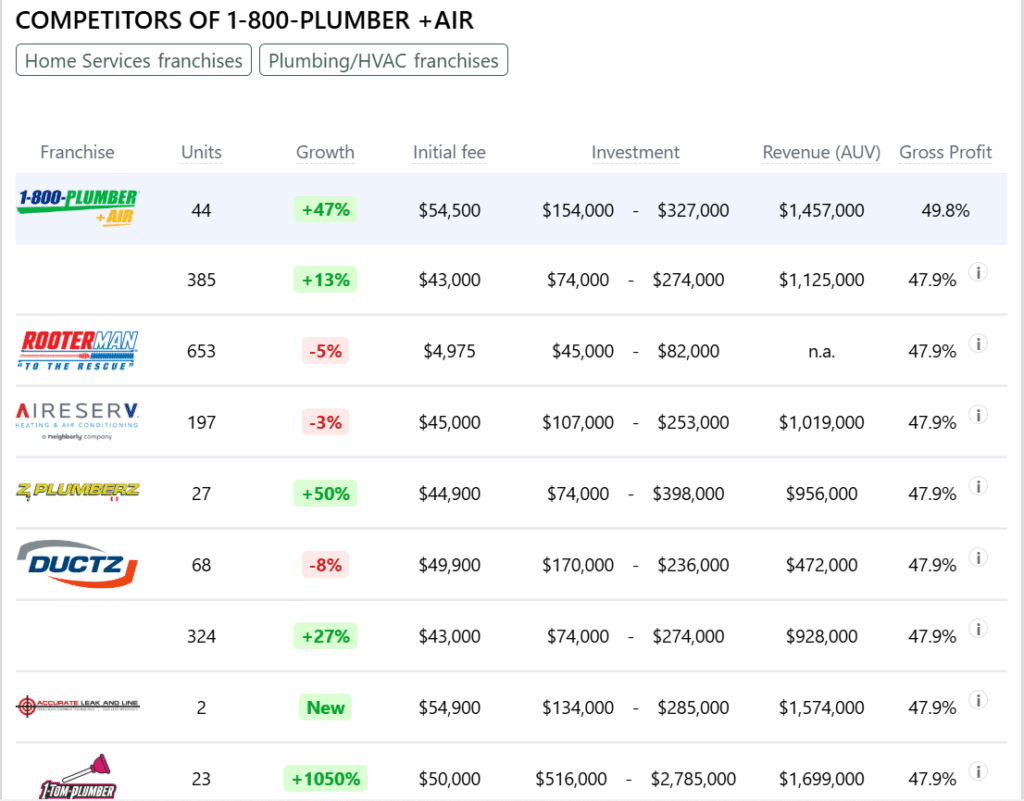Click the Growth column header

coord(325,152)
